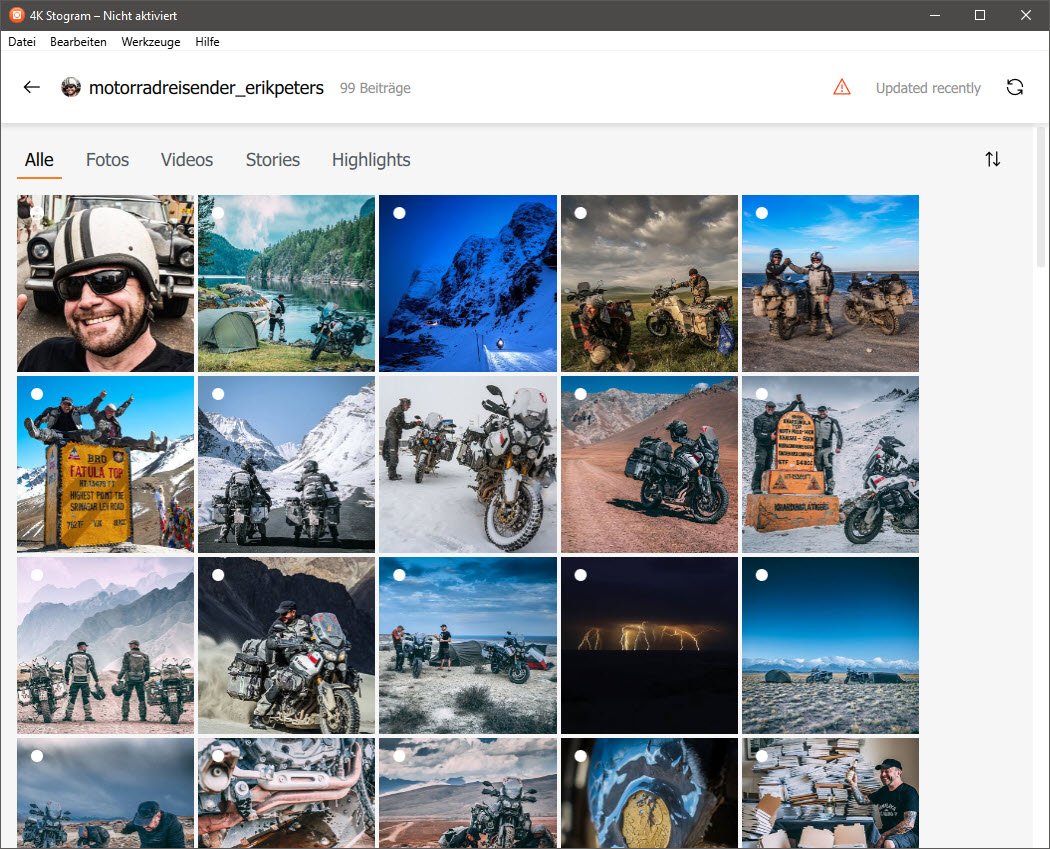Open the Werkzeuge menu
1050x849 pixels.
[x=151, y=42]
